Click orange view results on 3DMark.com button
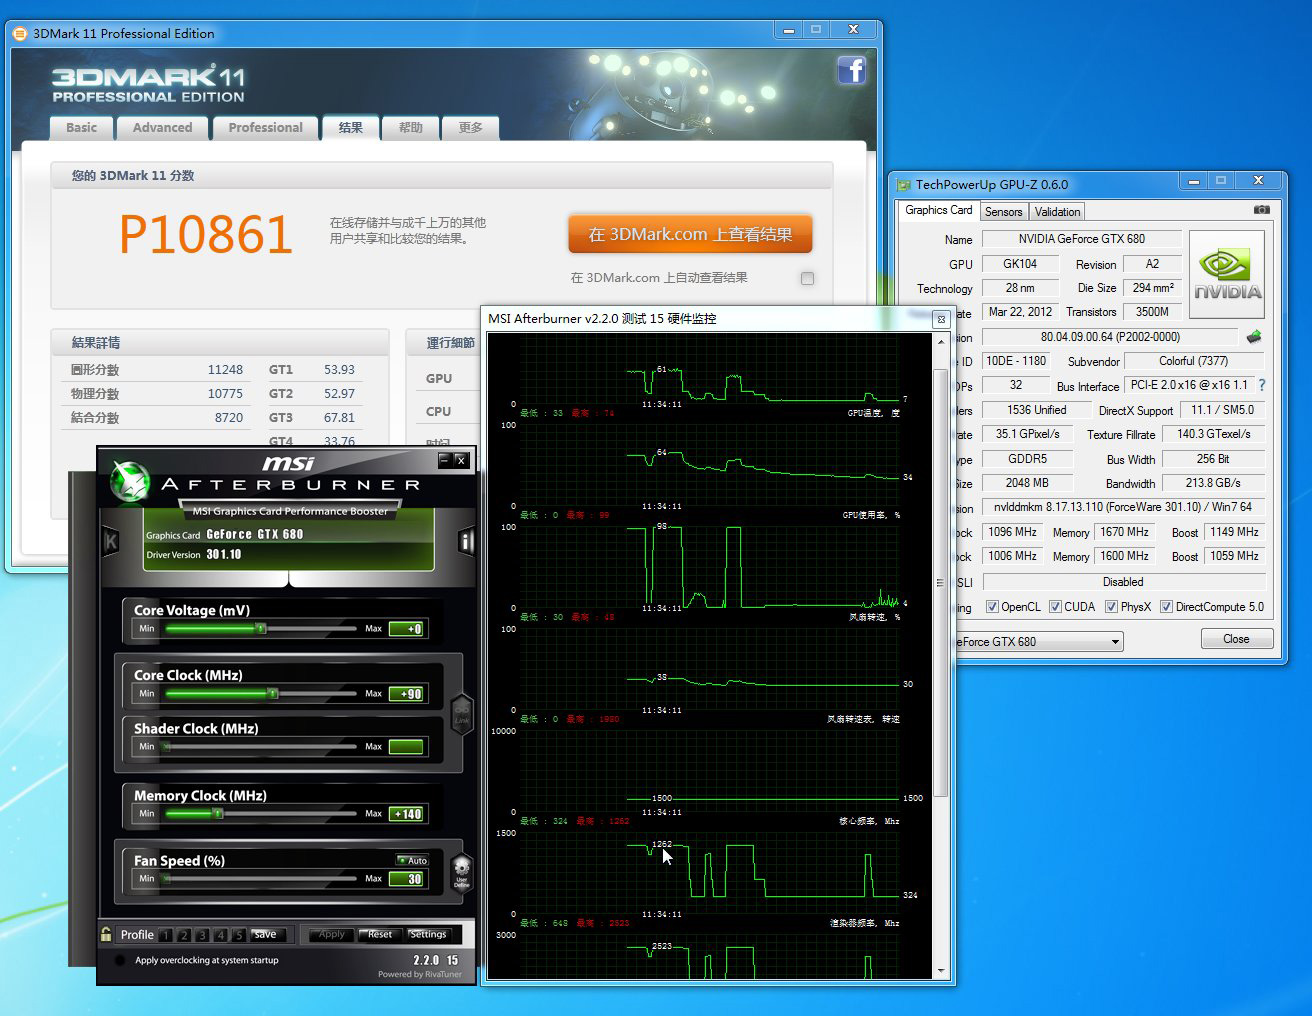The image size is (1312, 1016). 690,235
